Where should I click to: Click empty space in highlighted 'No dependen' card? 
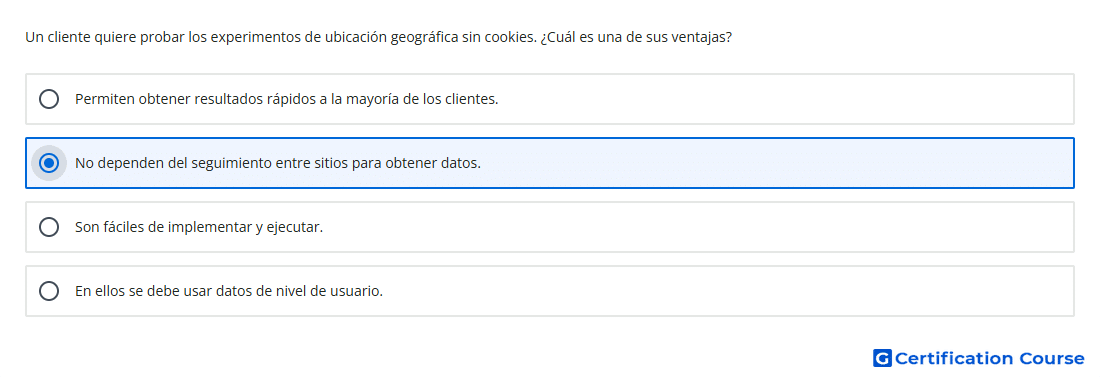pyautogui.click(x=779, y=164)
